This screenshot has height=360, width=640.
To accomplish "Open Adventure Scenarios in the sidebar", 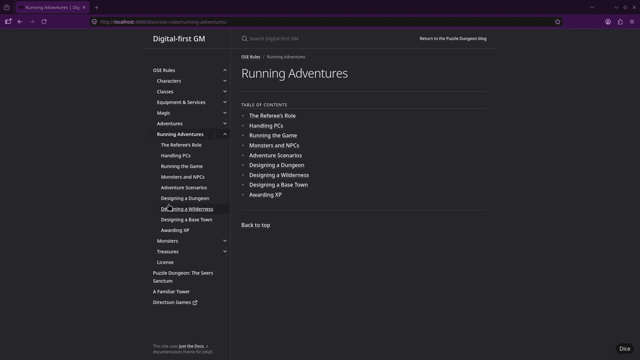I will [x=184, y=187].
